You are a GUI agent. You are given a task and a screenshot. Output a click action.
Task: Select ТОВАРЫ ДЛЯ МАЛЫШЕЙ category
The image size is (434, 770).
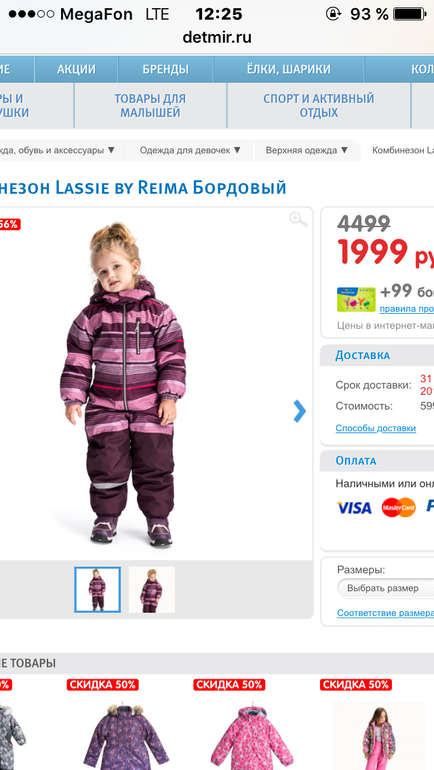click(x=150, y=106)
